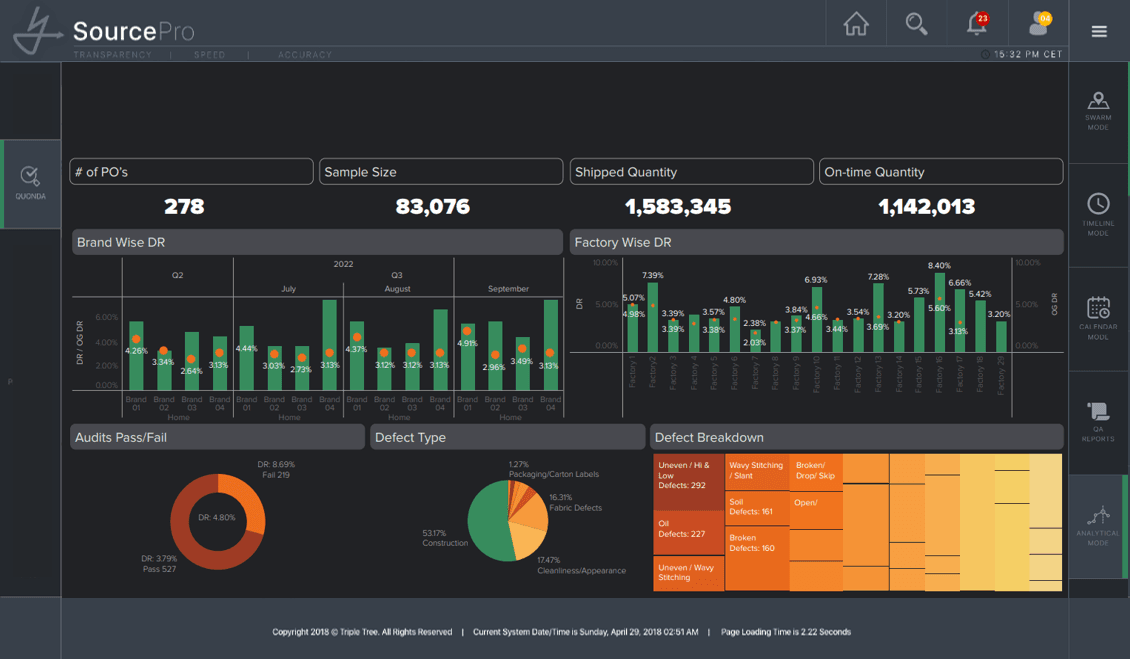Click the 16.31% Fabric Defects label
The width and height of the screenshot is (1130, 659).
coord(575,503)
